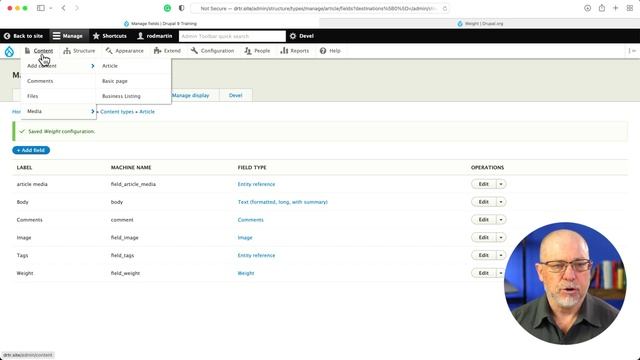Edit the Body field

pyautogui.click(x=484, y=202)
